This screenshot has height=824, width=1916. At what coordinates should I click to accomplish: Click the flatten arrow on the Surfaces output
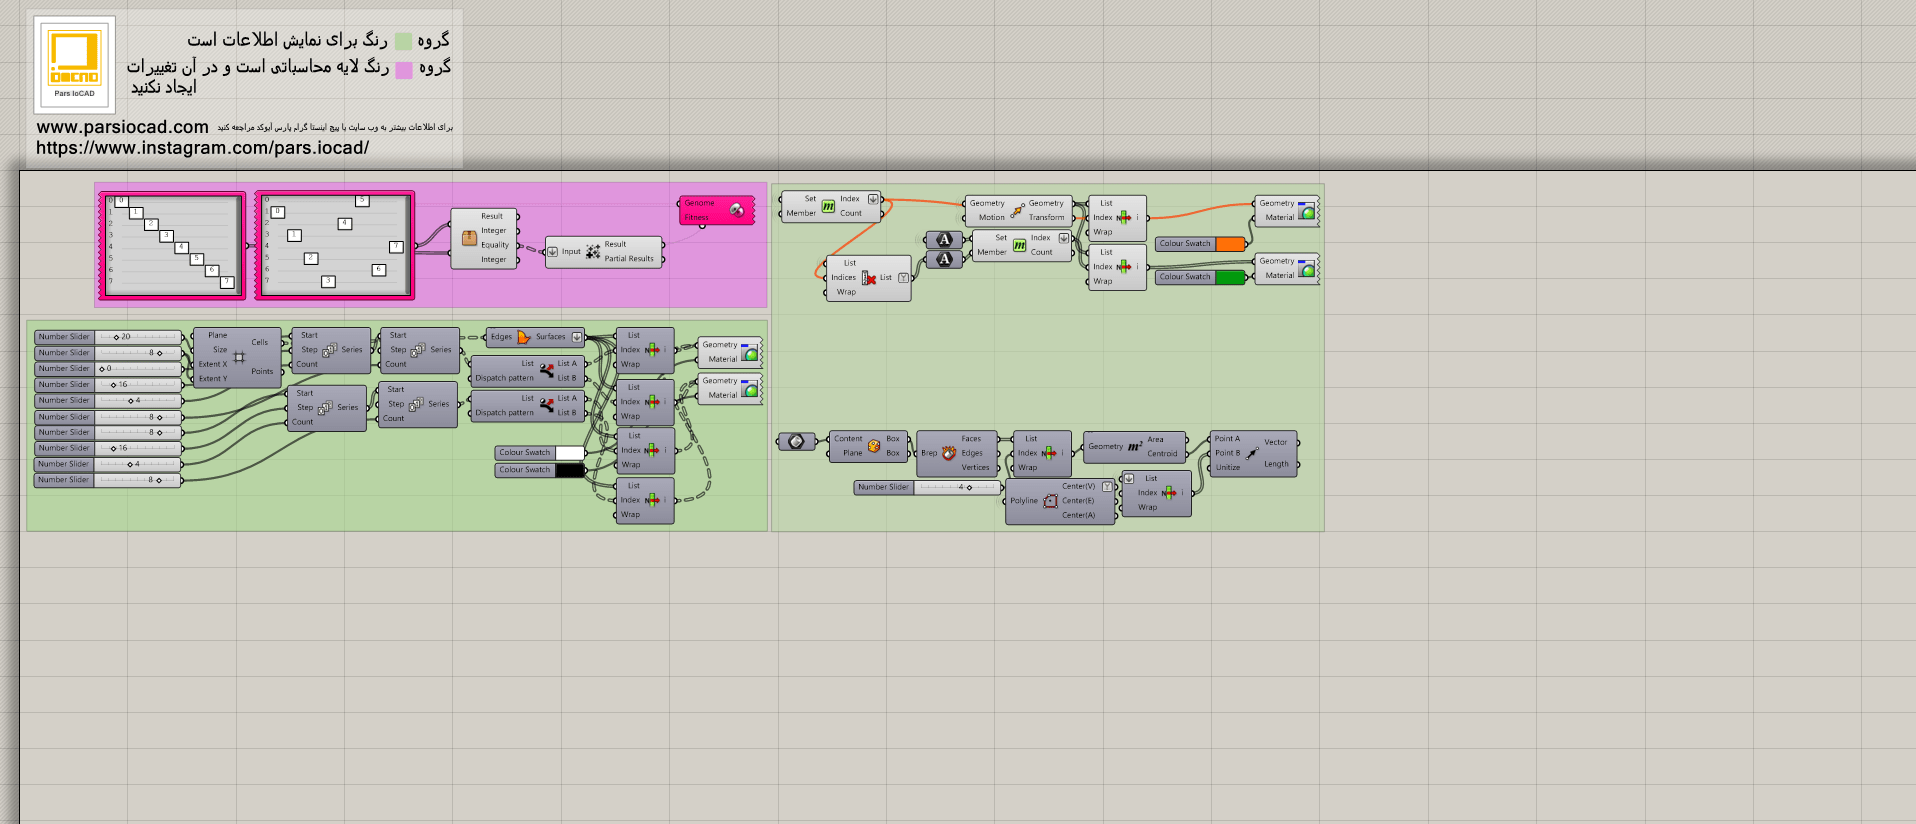(576, 337)
